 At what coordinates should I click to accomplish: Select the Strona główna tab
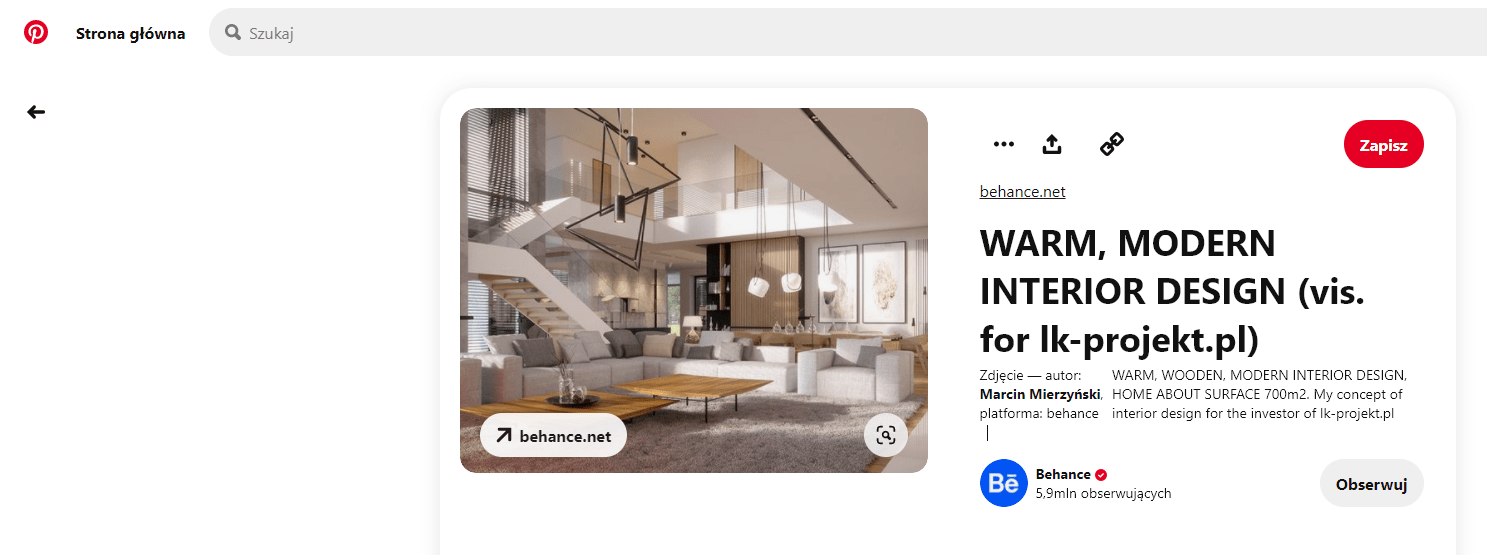130,33
